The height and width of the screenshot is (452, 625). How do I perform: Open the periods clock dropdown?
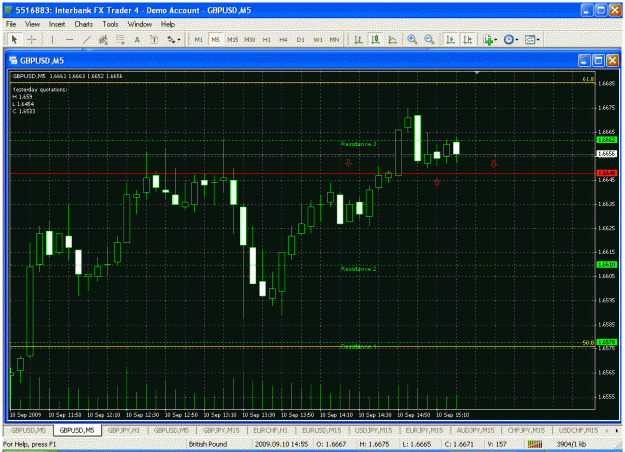tap(511, 39)
